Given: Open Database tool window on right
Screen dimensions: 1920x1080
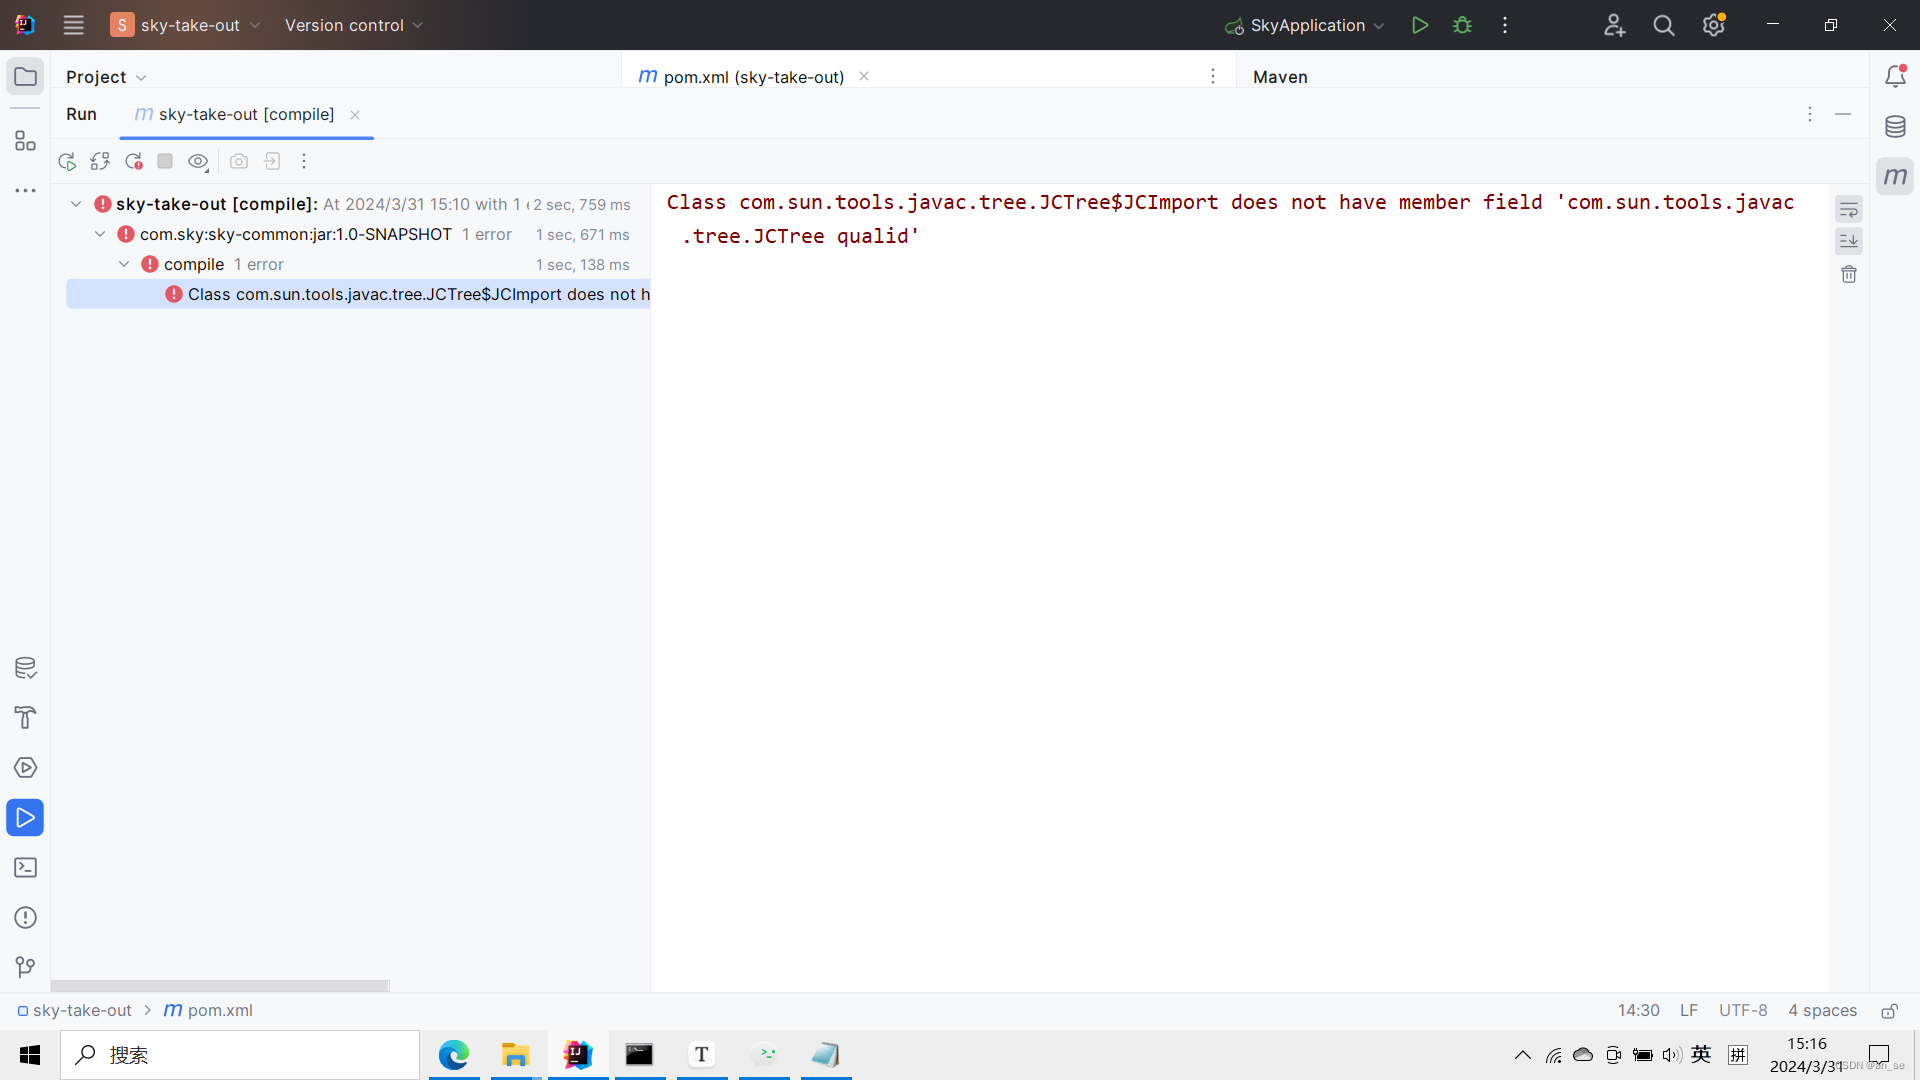Looking at the screenshot, I should pyautogui.click(x=1895, y=127).
